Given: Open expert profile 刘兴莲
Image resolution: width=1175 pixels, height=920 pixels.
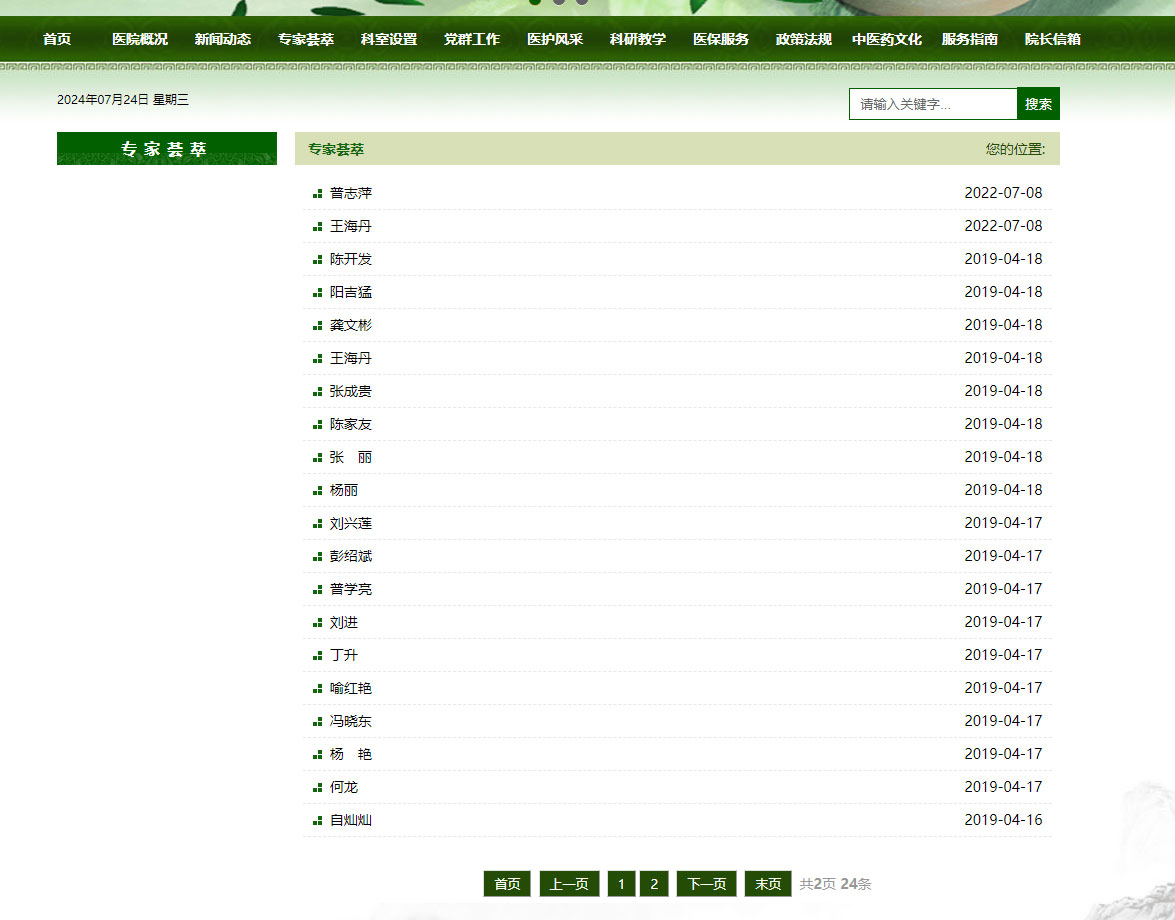Looking at the screenshot, I should (x=351, y=523).
